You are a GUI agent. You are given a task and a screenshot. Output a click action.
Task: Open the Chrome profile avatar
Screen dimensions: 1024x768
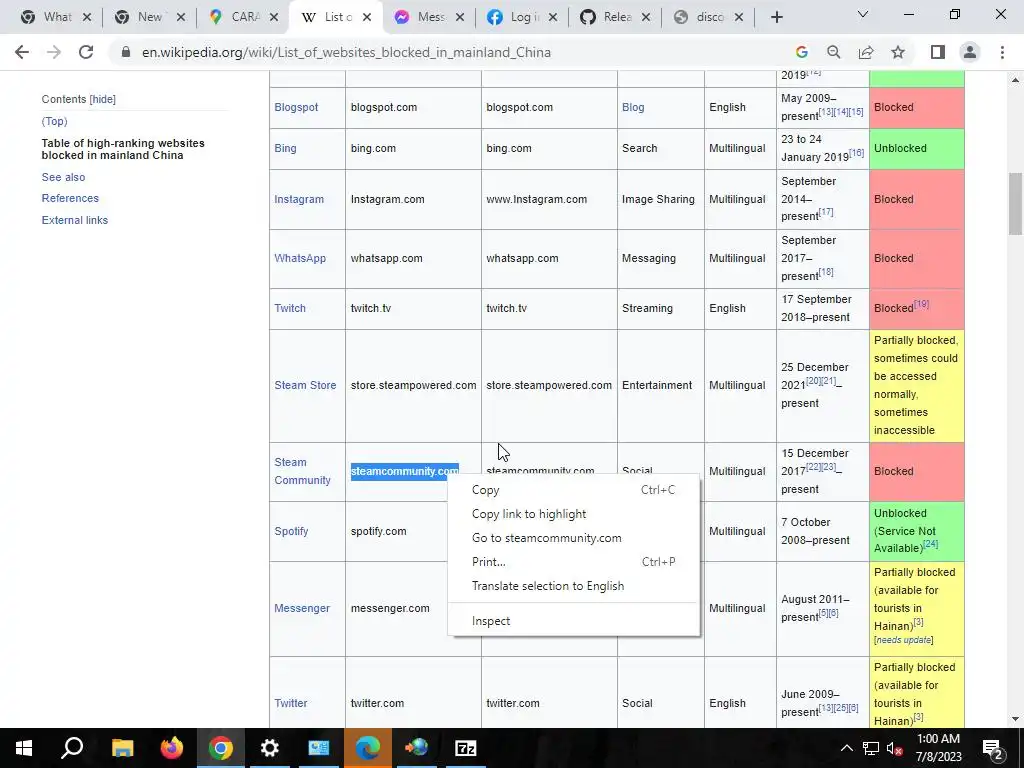[x=970, y=52]
